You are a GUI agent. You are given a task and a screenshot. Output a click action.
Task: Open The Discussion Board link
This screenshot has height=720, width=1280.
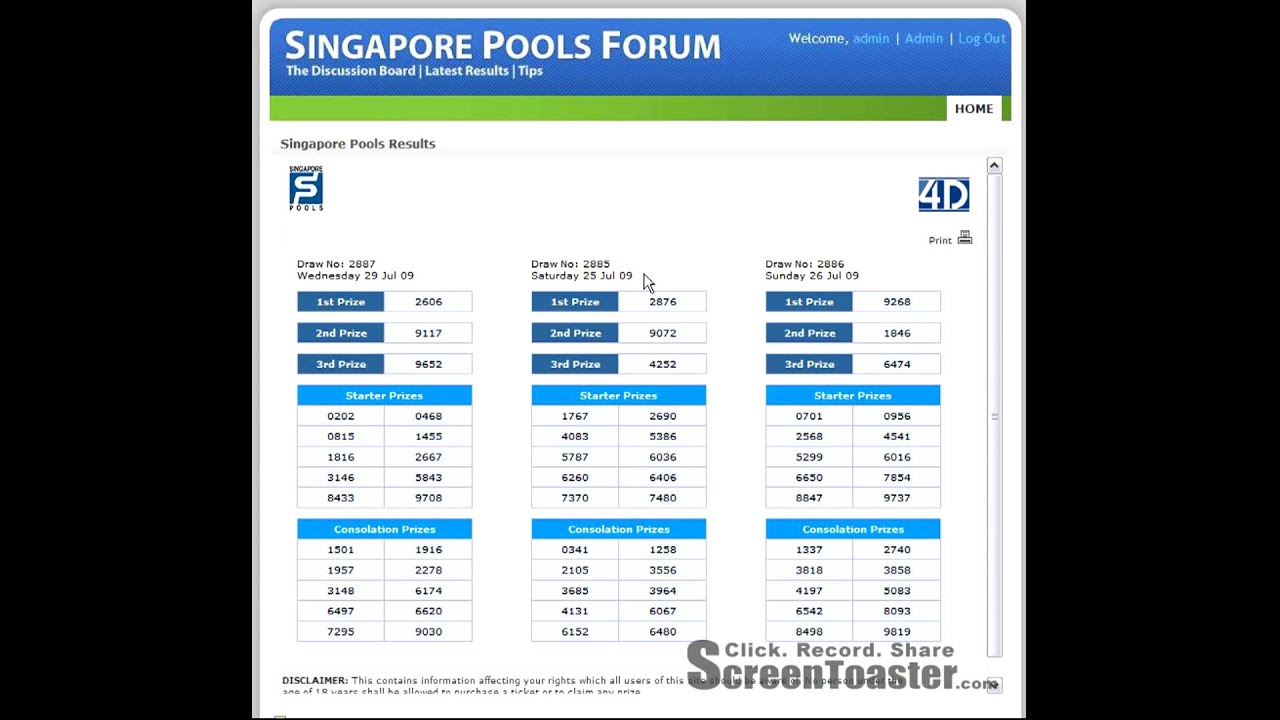[x=351, y=71]
